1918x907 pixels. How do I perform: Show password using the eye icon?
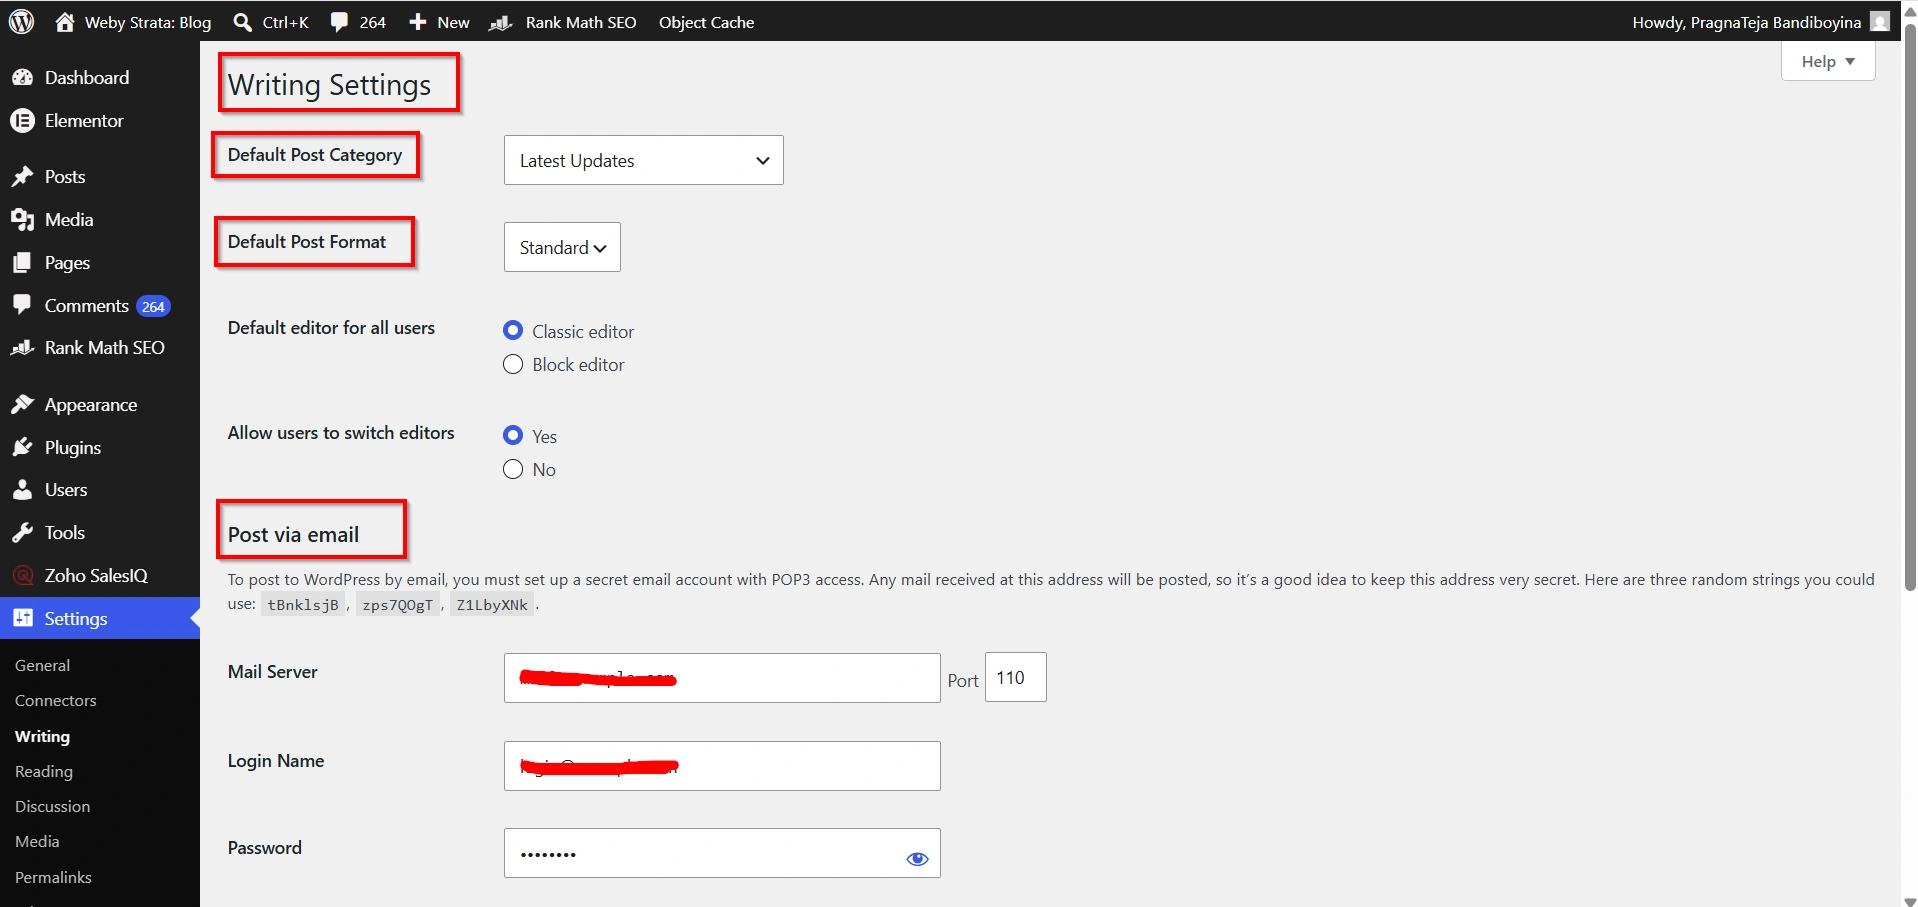click(917, 858)
